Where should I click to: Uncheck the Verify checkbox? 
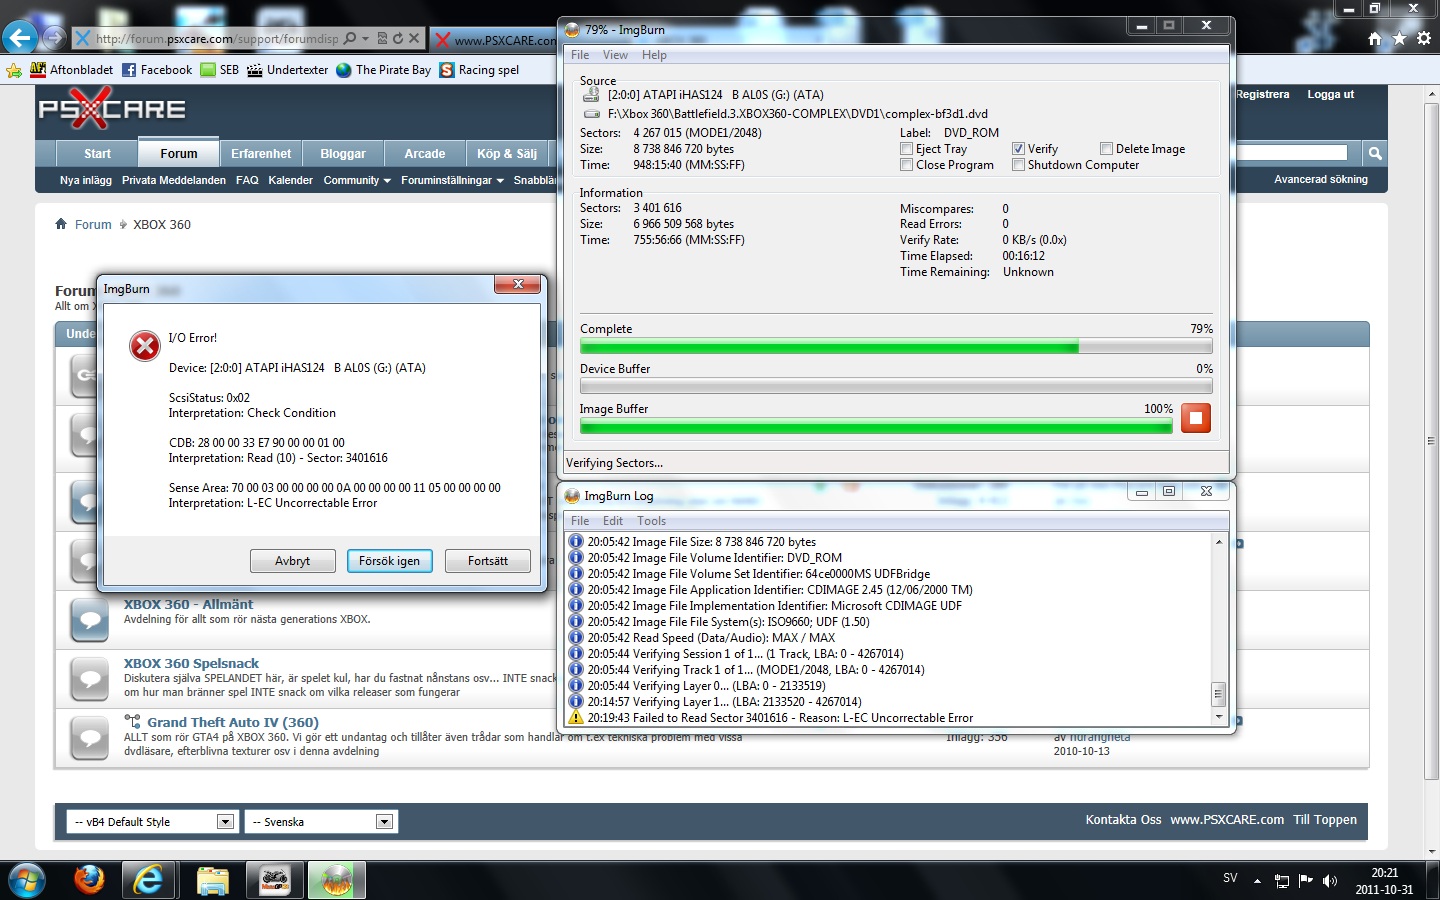1018,149
